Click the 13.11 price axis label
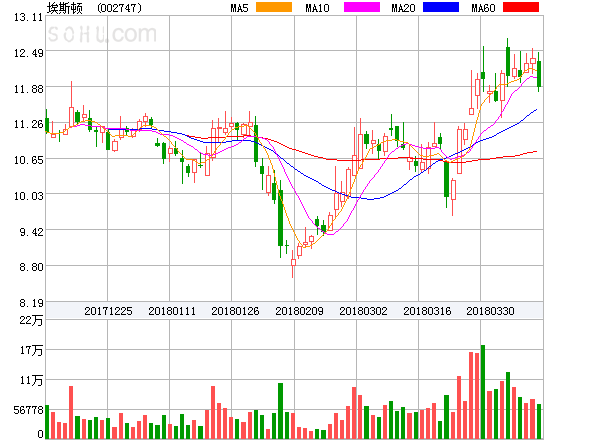 click(28, 17)
